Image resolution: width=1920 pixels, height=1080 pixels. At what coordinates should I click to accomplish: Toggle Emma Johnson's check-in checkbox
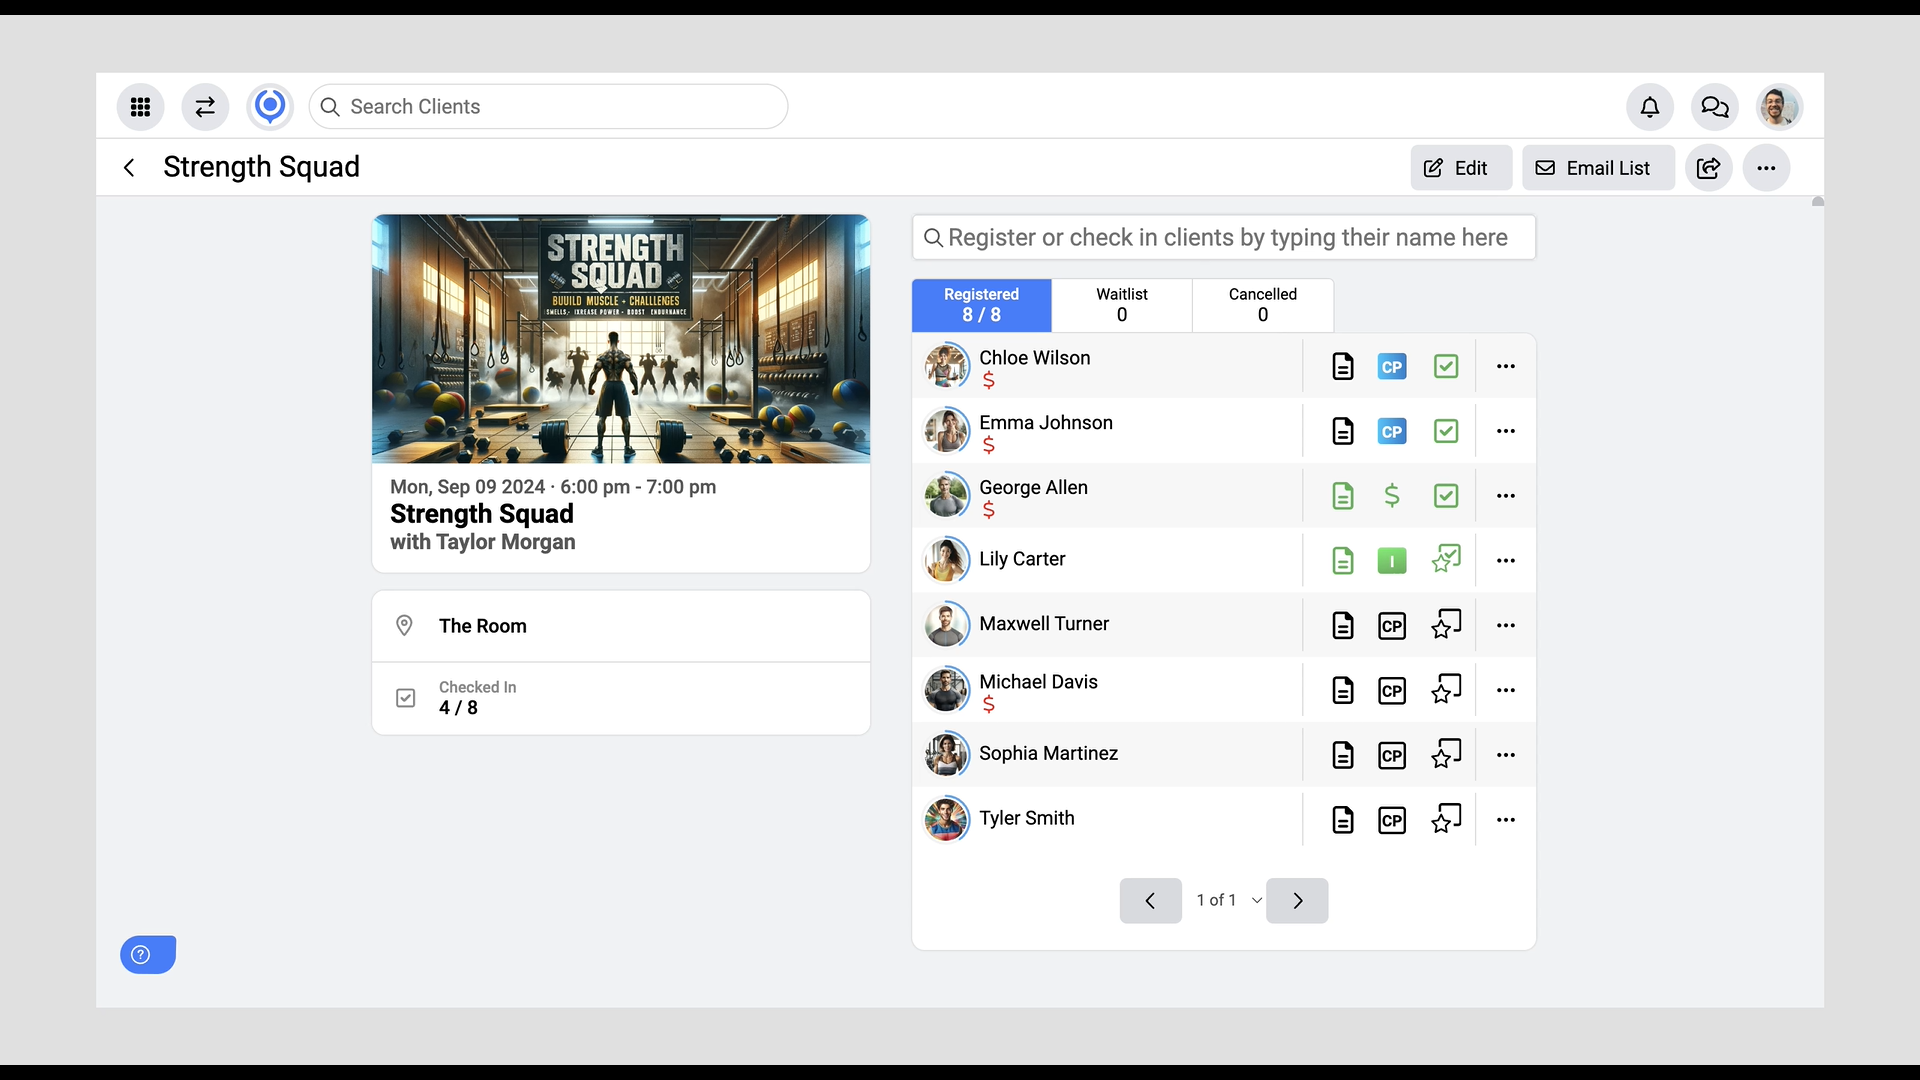point(1446,431)
